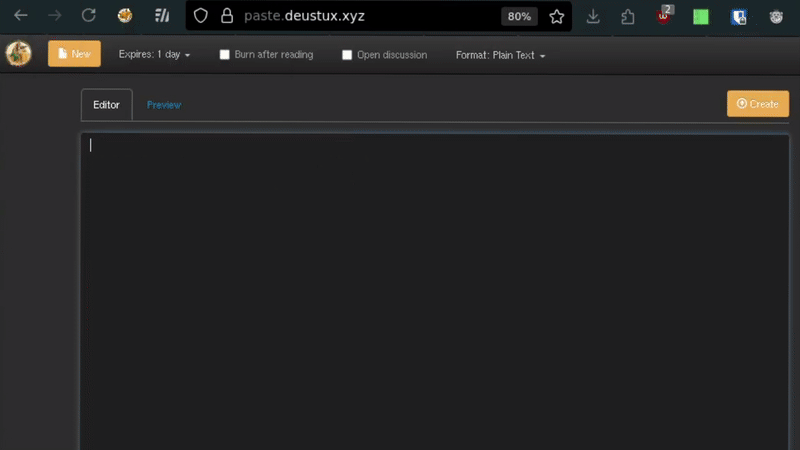800x450 pixels.
Task: Click the striped toolbar icon beside address bar
Action: pos(162,16)
